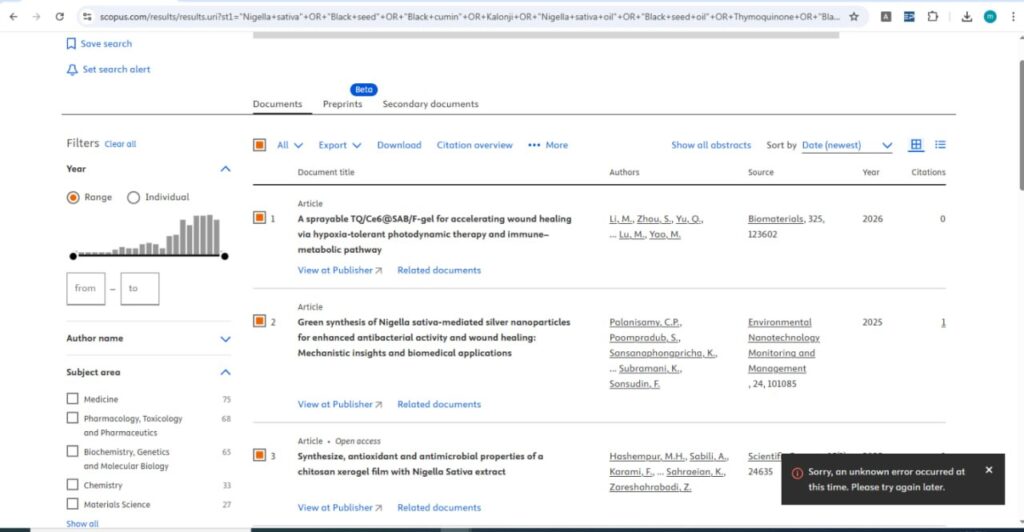Collapse the Year filter section
The width and height of the screenshot is (1024, 532).
click(x=225, y=169)
